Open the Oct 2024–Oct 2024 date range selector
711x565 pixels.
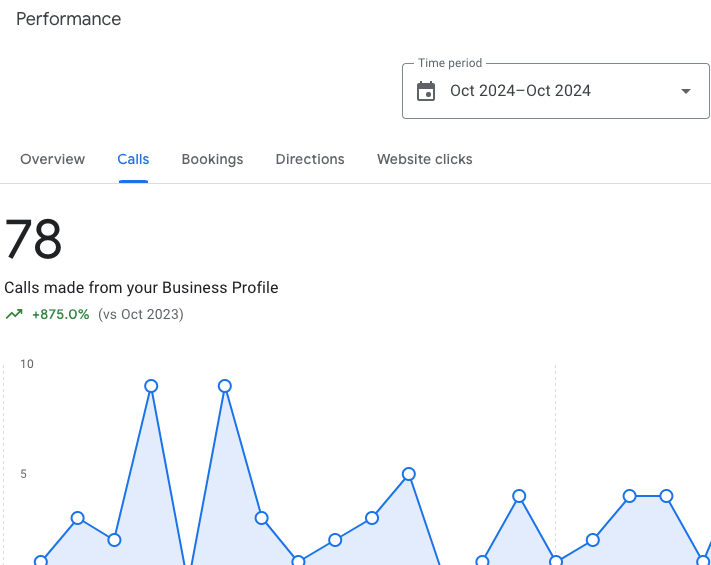[520, 91]
